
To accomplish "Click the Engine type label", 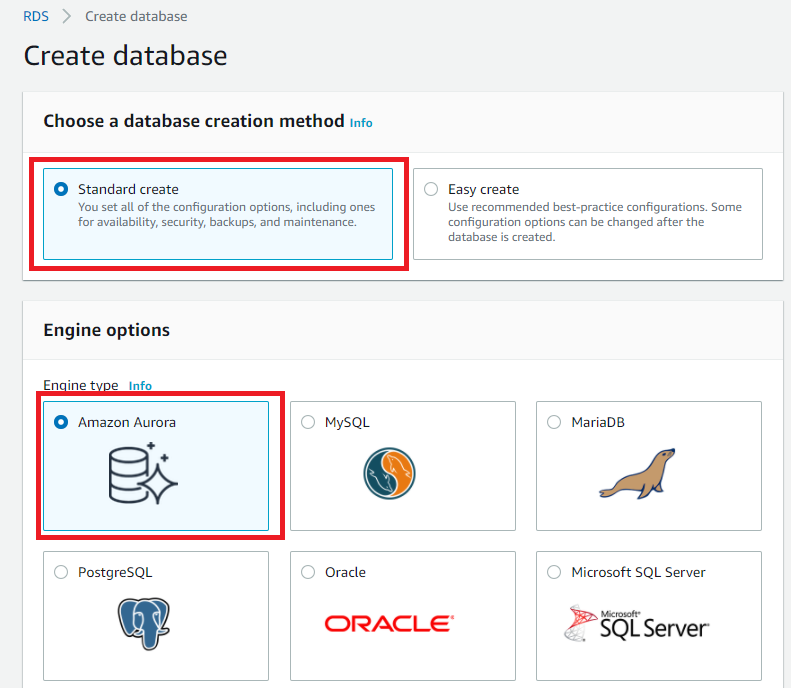I will point(81,385).
